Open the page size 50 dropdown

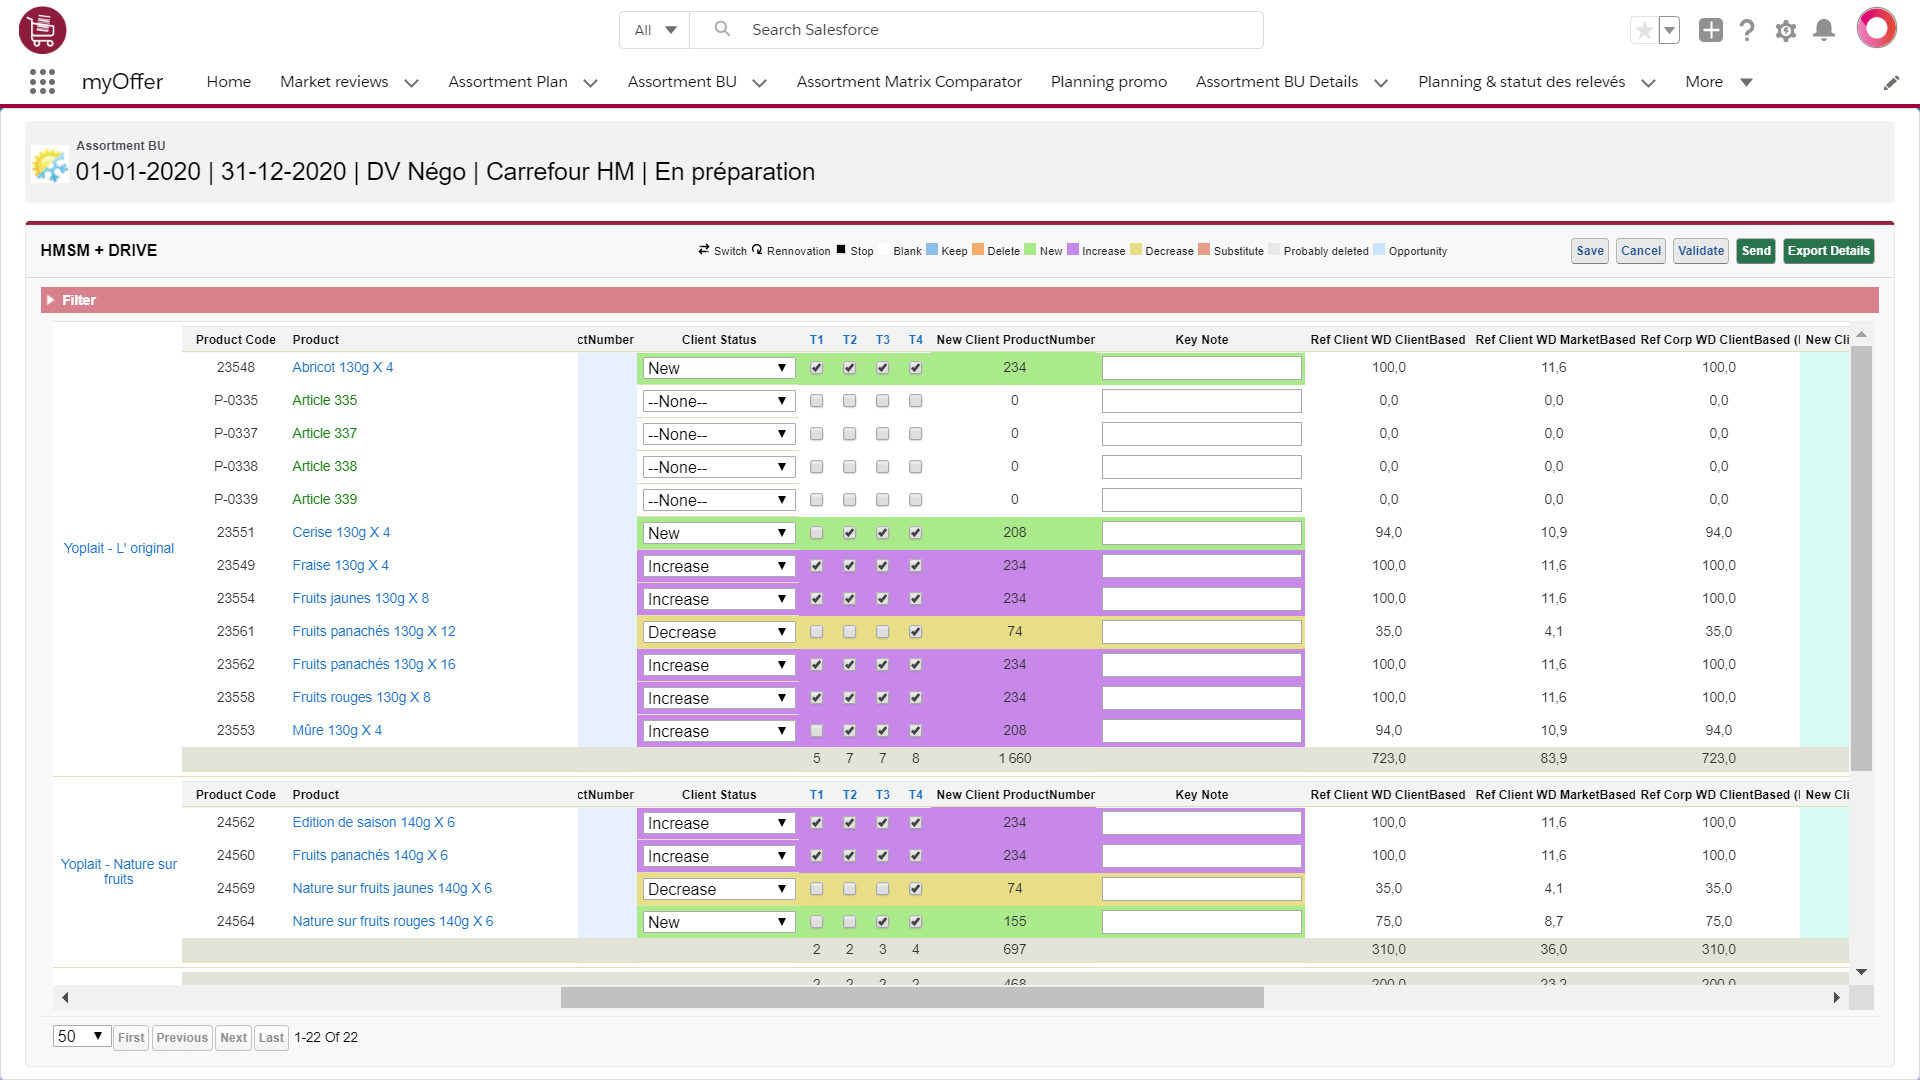pos(80,1036)
